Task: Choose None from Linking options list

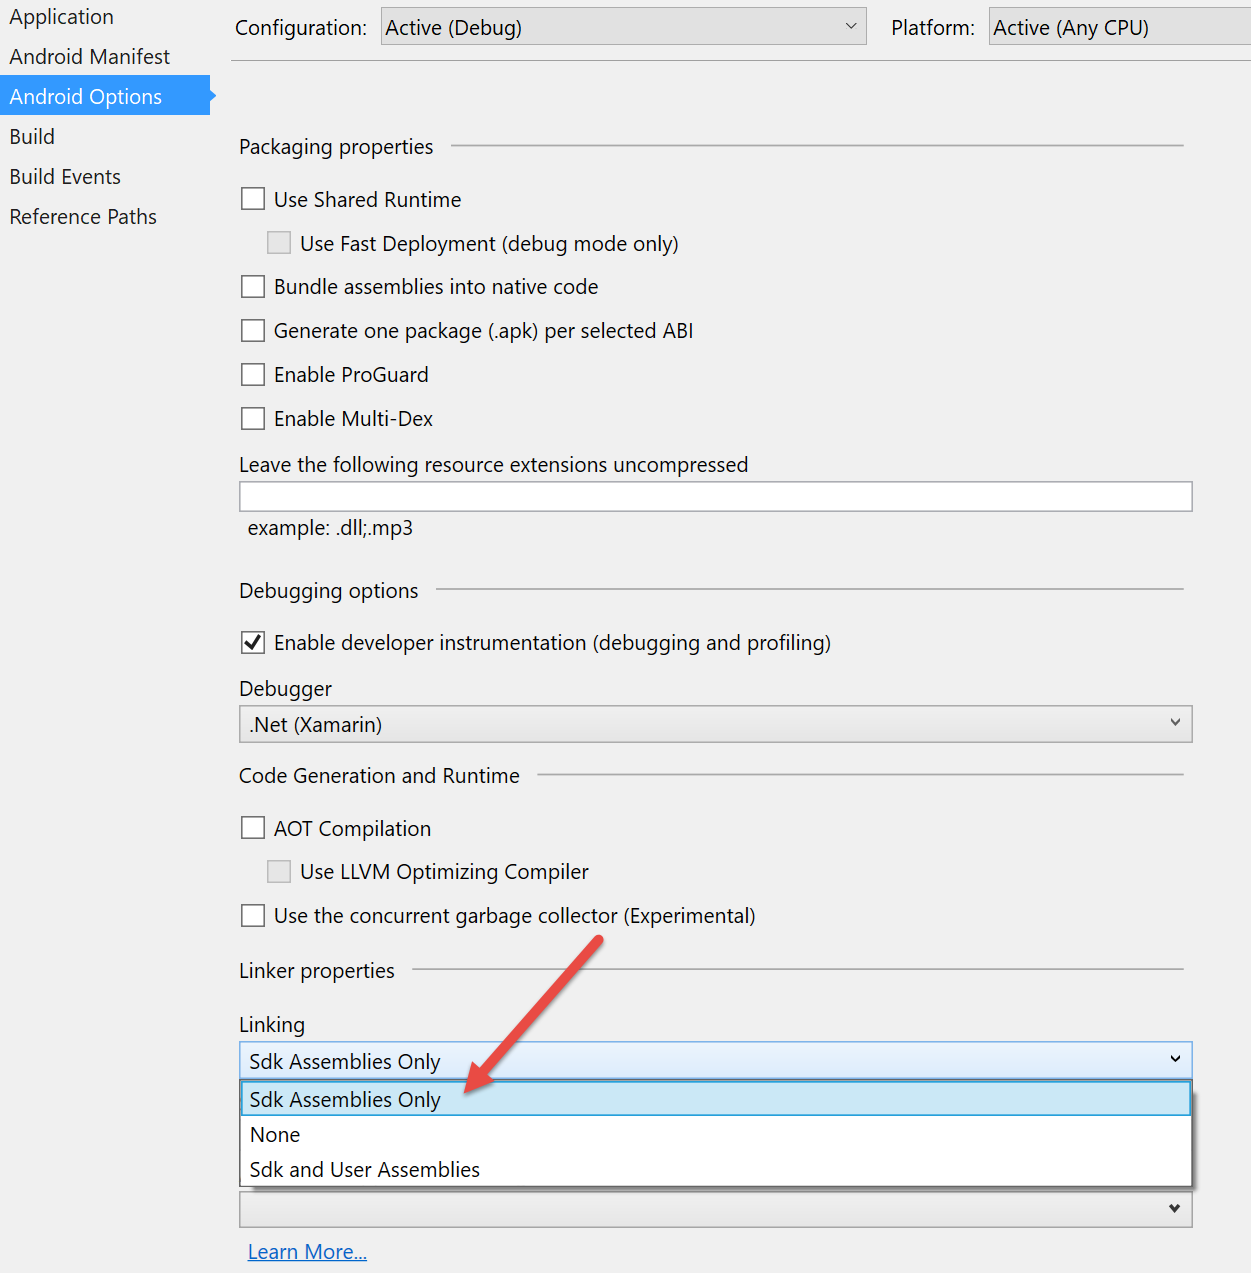Action: 276,1135
